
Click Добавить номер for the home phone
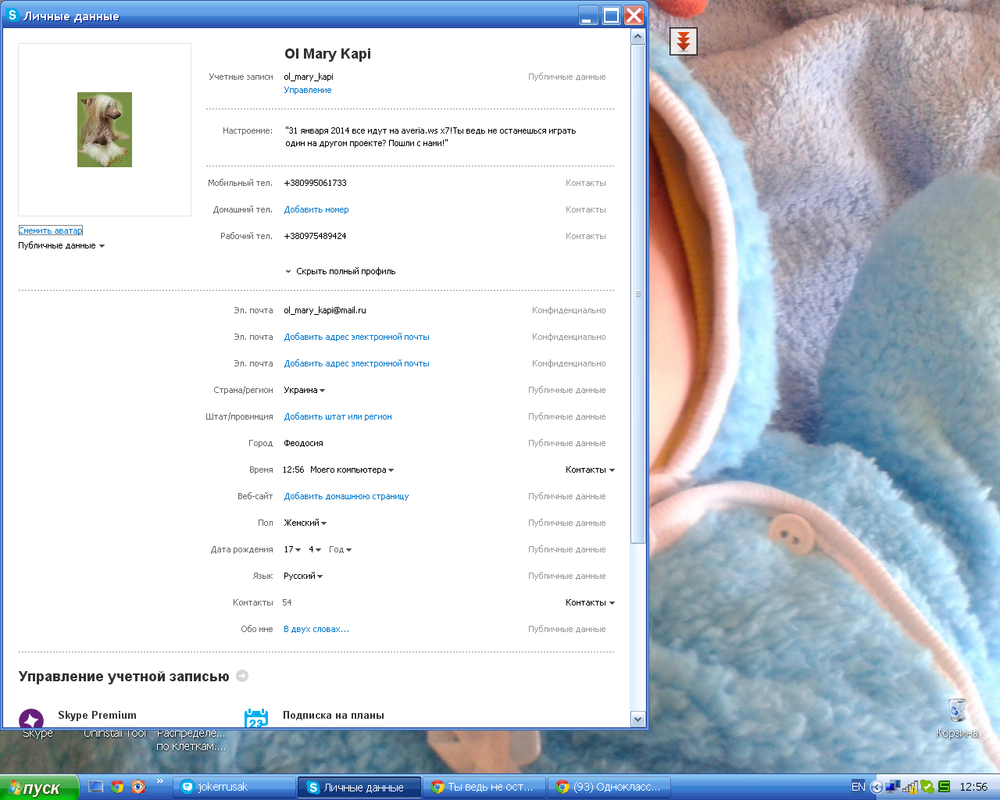[316, 210]
